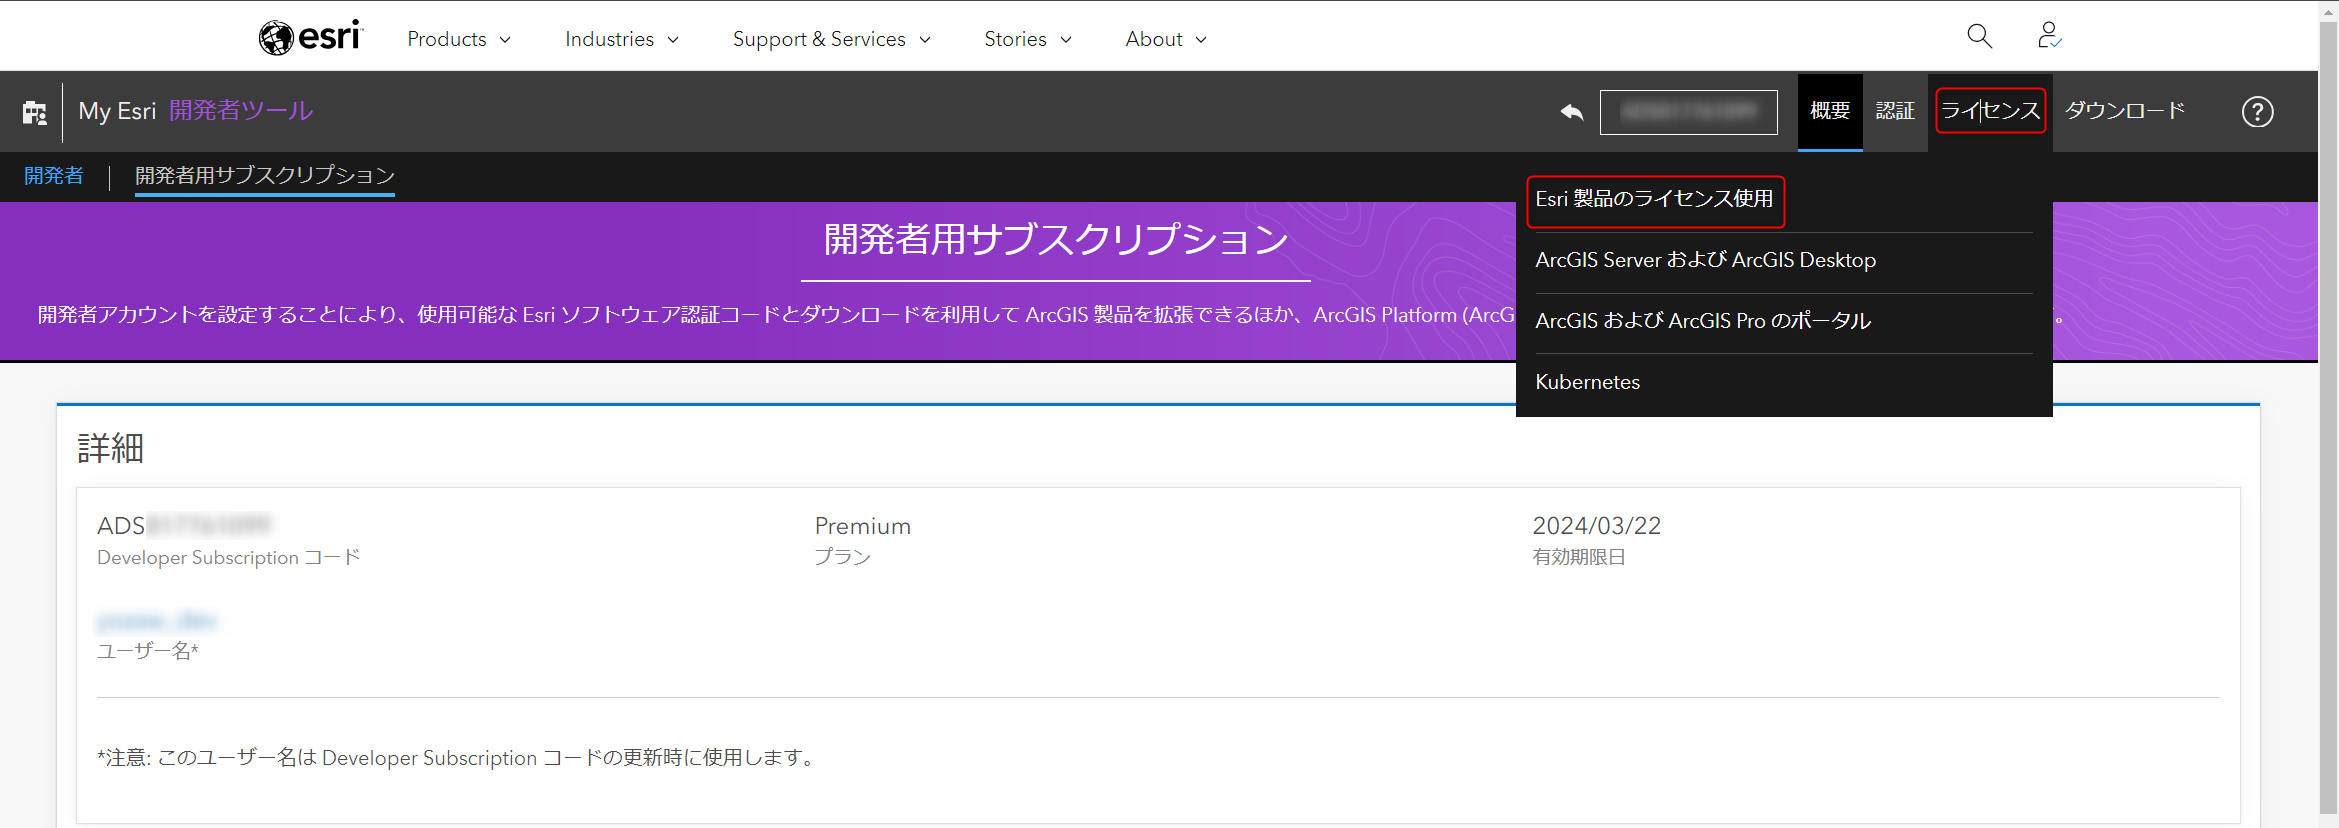Select Esri 製品のライセンス使用 menu entry
Image resolution: width=2339 pixels, height=828 pixels.
tap(1655, 200)
